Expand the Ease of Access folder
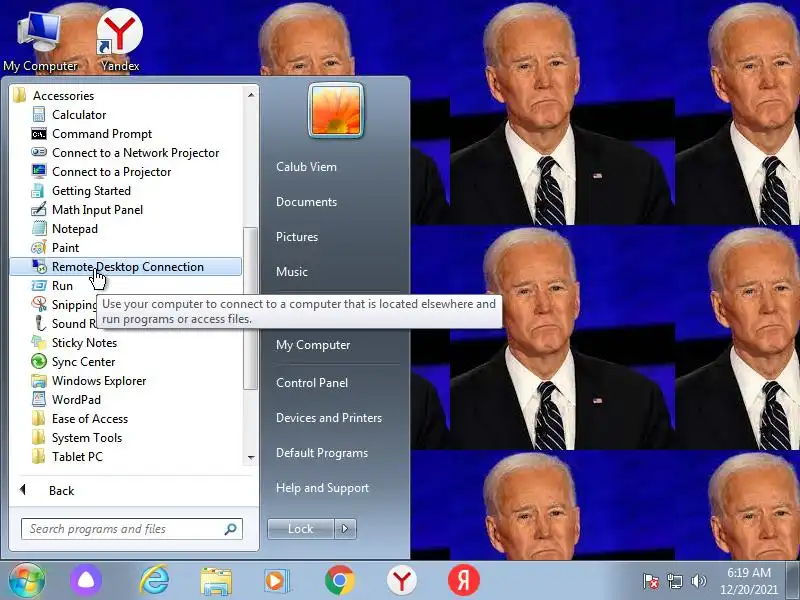 click(x=80, y=419)
